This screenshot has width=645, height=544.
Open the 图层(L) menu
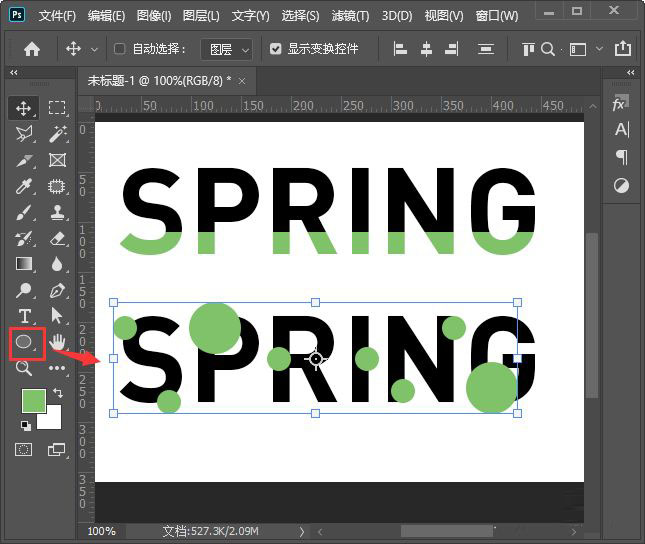(x=201, y=16)
